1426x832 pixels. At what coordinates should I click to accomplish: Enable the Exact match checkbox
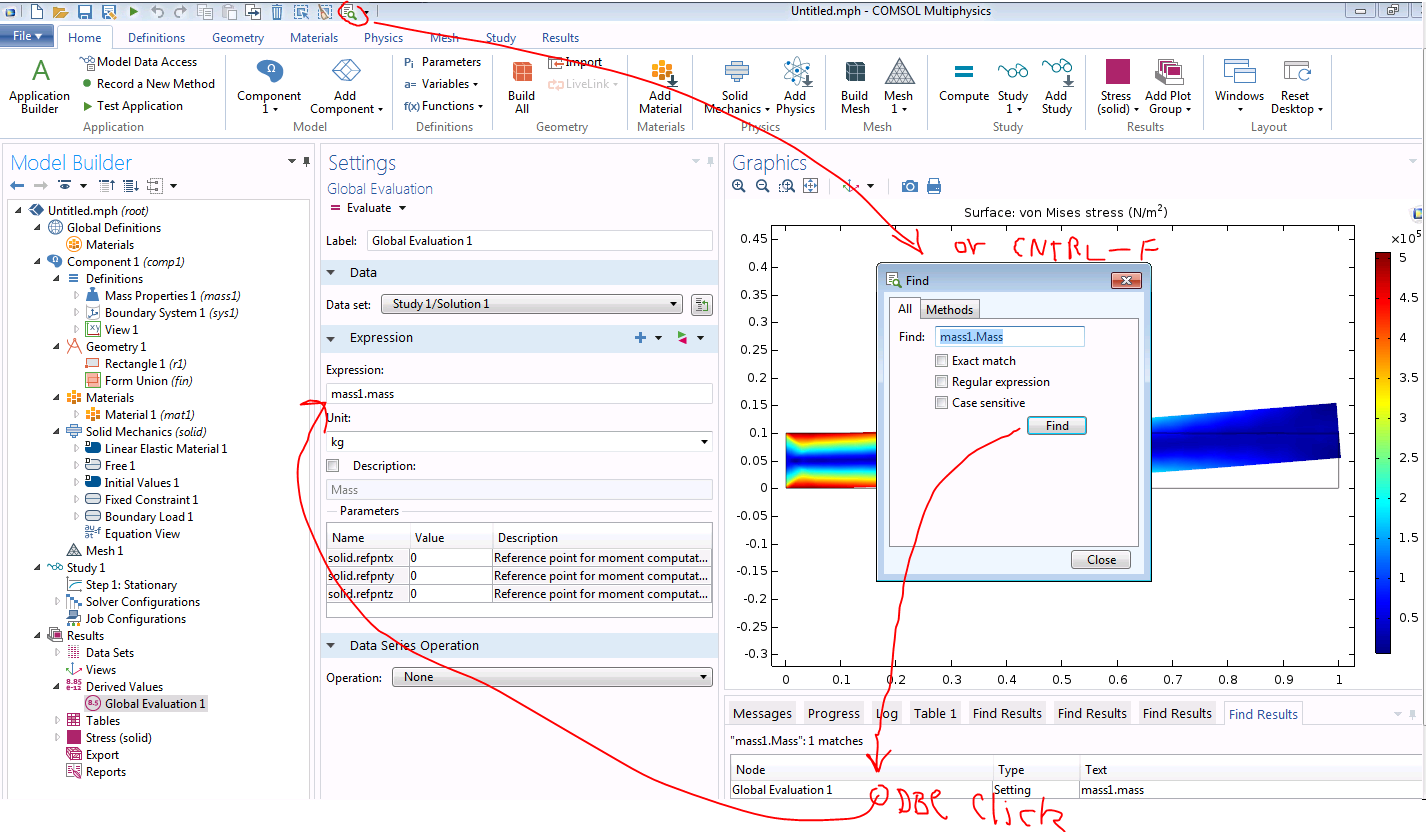pos(941,361)
